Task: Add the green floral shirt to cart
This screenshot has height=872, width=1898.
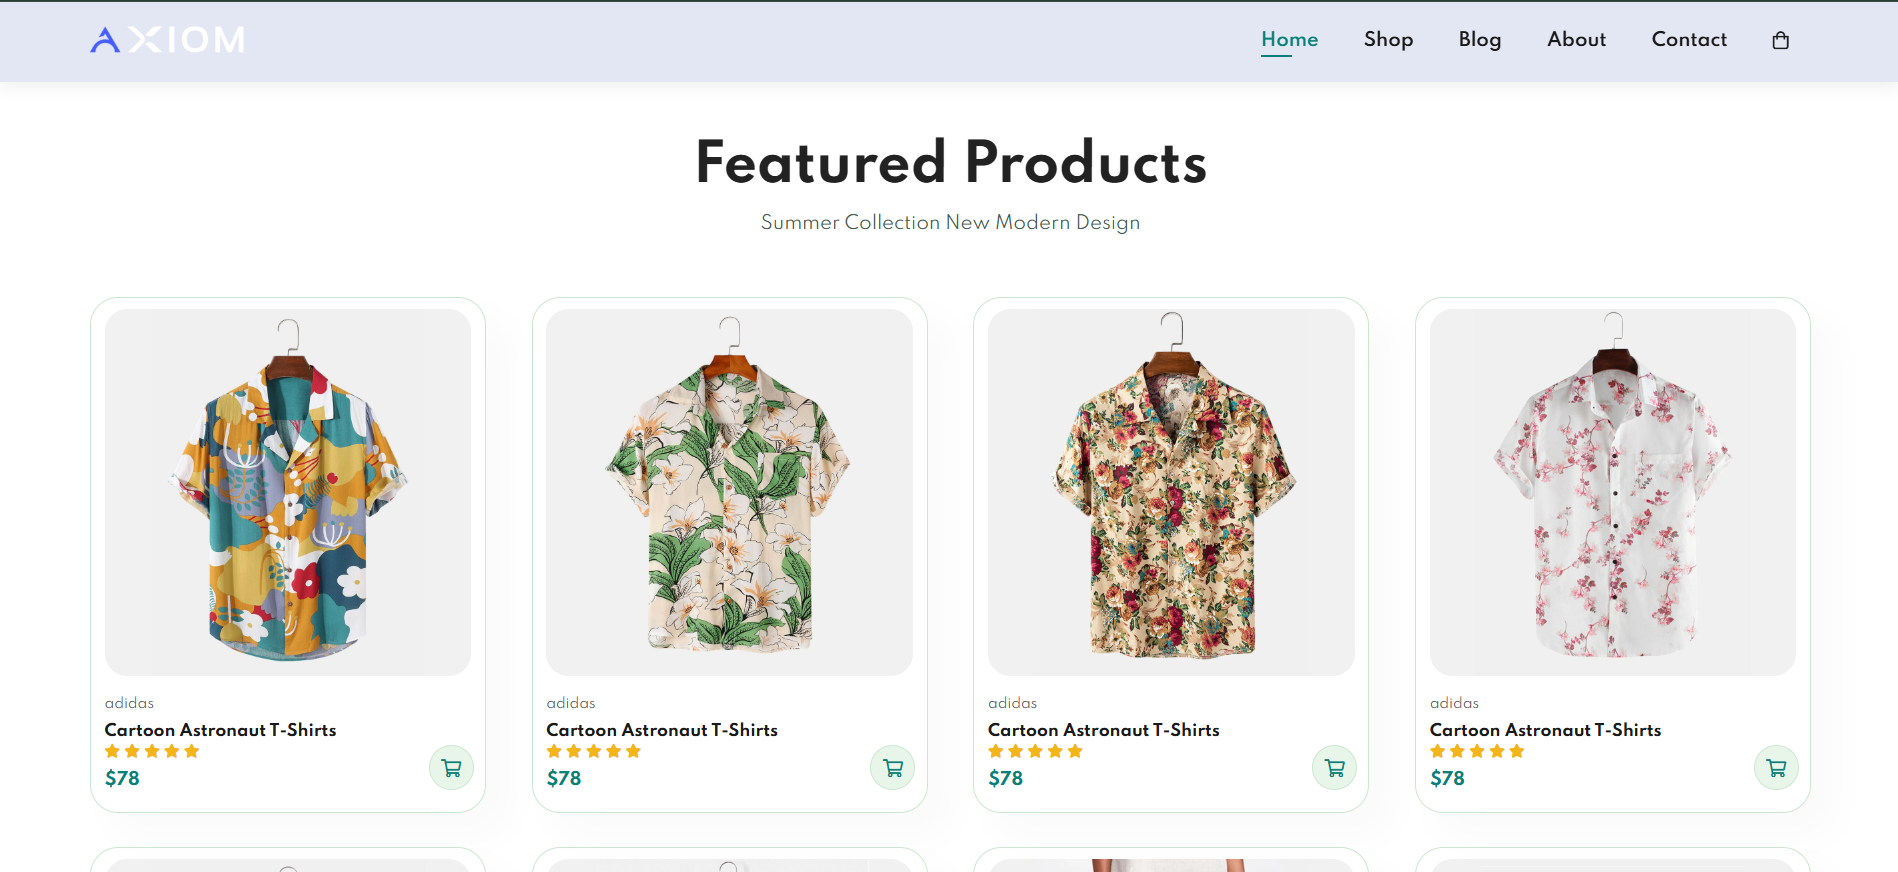Action: pos(892,767)
